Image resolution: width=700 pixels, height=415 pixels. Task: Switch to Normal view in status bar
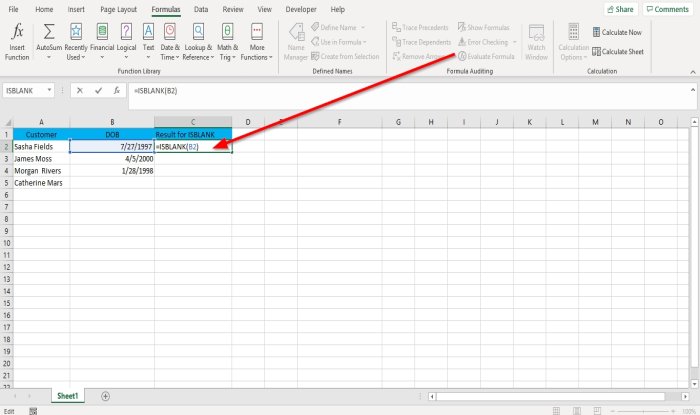coord(556,411)
